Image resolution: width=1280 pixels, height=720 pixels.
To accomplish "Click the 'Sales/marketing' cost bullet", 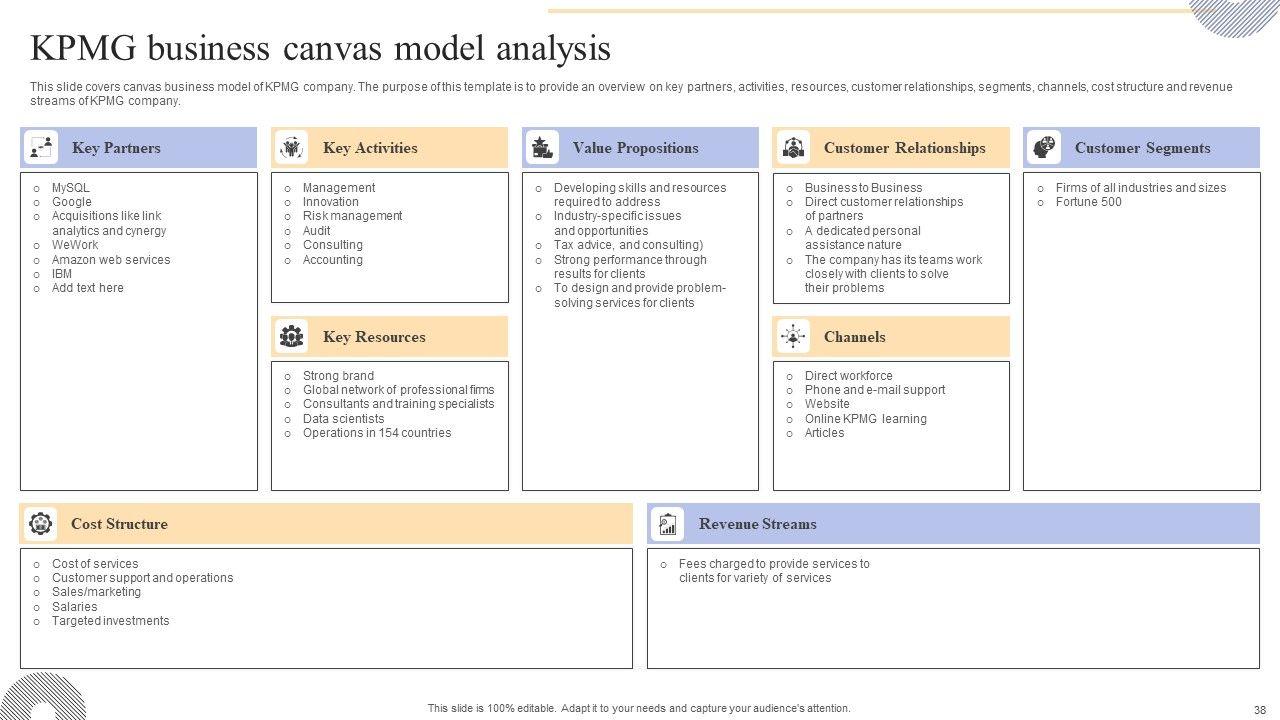I will (x=97, y=592).
